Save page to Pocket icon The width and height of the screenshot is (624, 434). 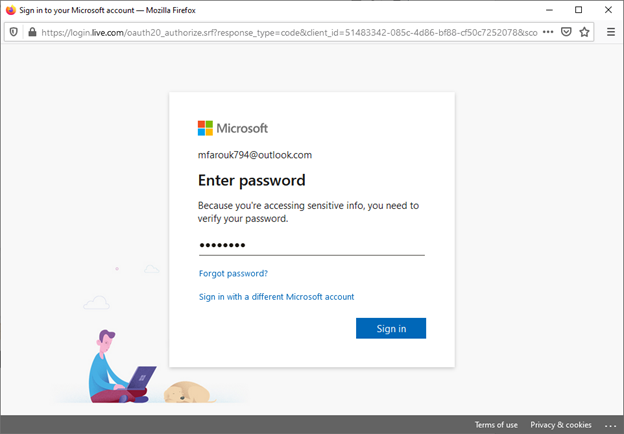[566, 32]
